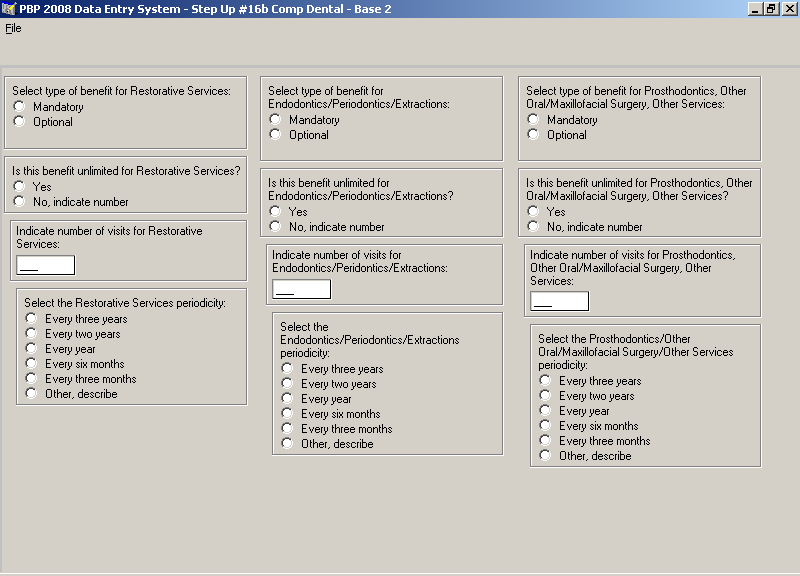This screenshot has width=800, height=576.
Task: Select Mandatory for Prosthodontics benefit type
Action: (534, 119)
